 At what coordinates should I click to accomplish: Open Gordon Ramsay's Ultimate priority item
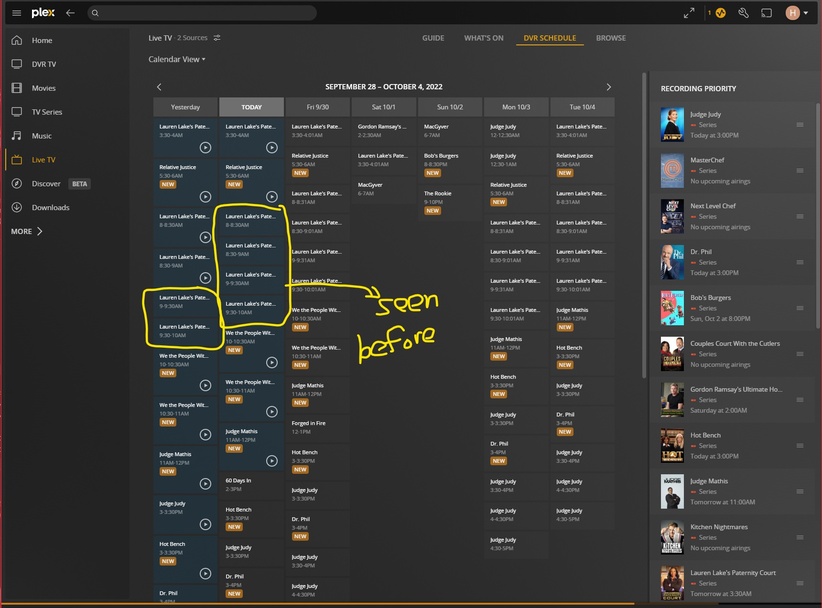[x=734, y=399]
